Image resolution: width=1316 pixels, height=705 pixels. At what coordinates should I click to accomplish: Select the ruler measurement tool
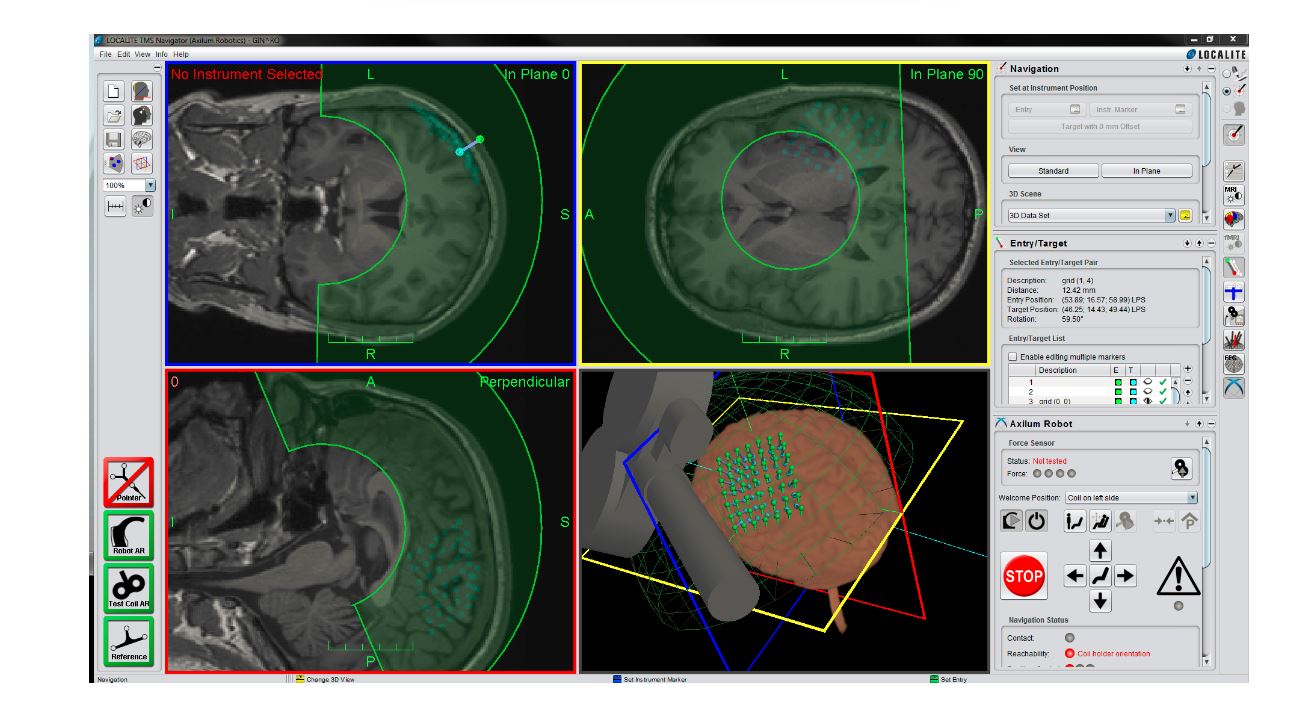coord(114,205)
